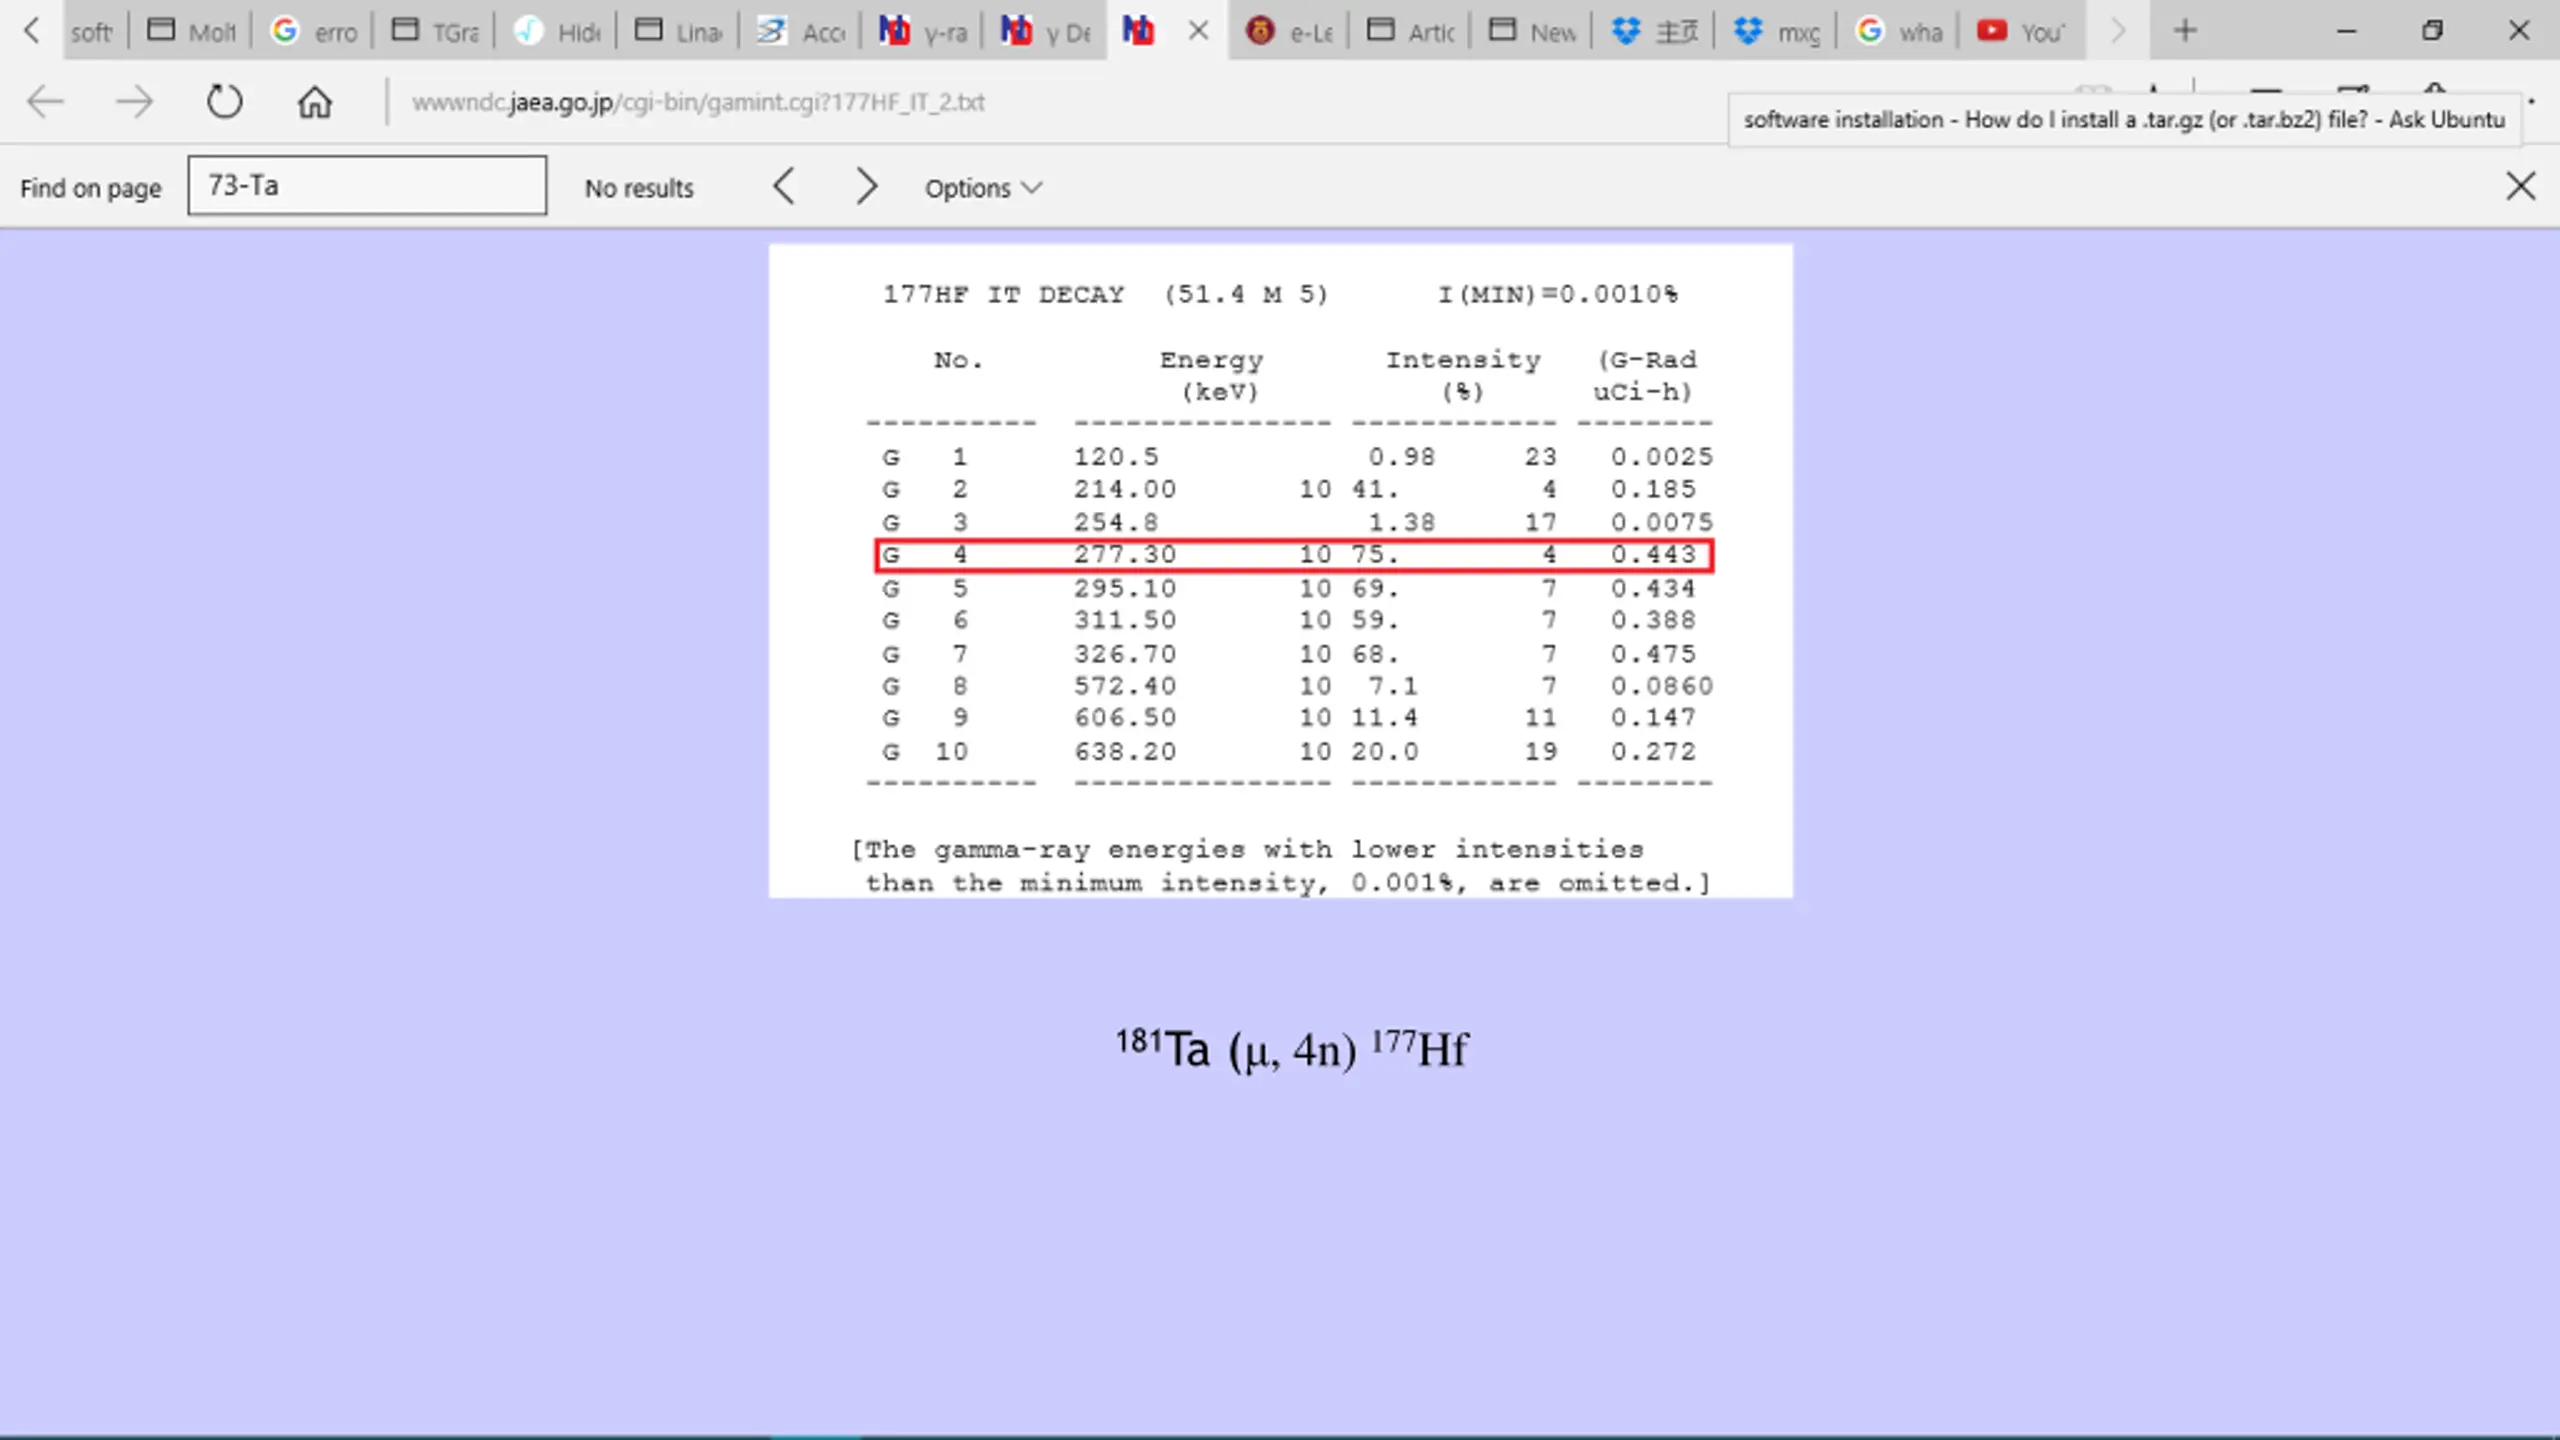
Task: Restore down the browser window
Action: tap(2432, 31)
